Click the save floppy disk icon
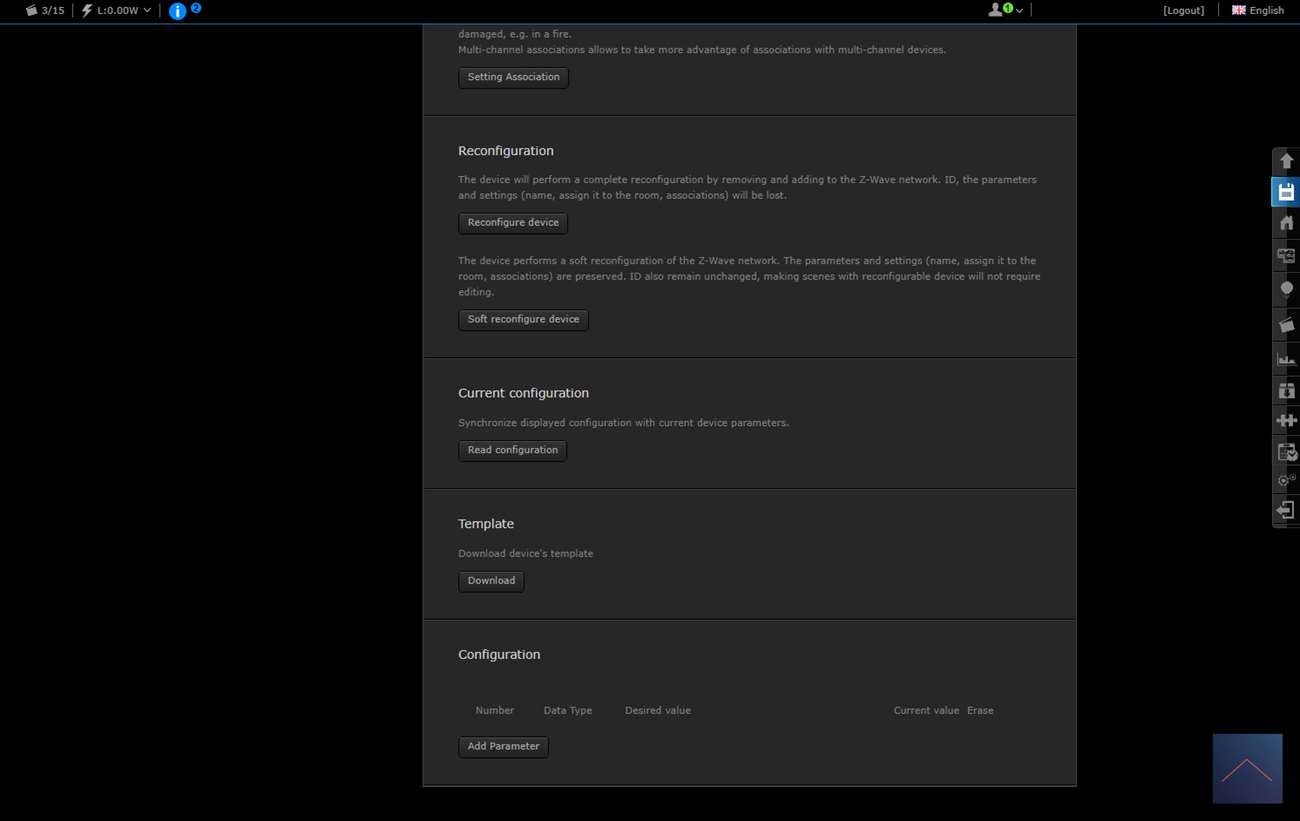The height and width of the screenshot is (821, 1300). pos(1286,192)
